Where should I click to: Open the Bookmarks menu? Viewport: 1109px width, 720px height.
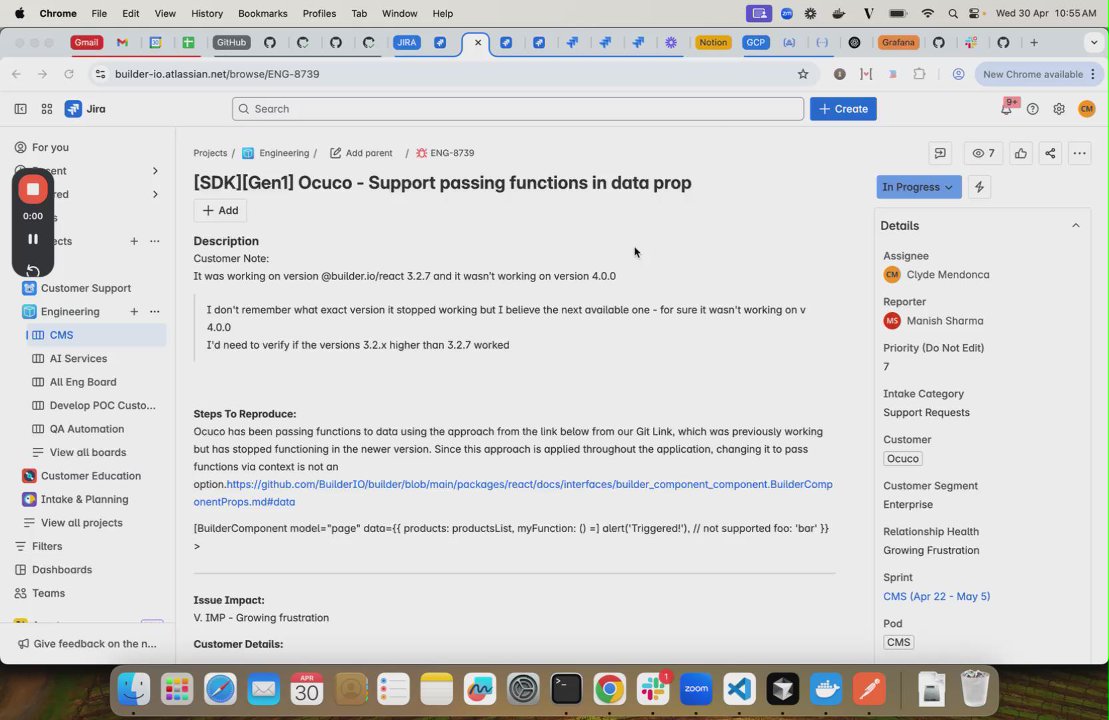262,13
